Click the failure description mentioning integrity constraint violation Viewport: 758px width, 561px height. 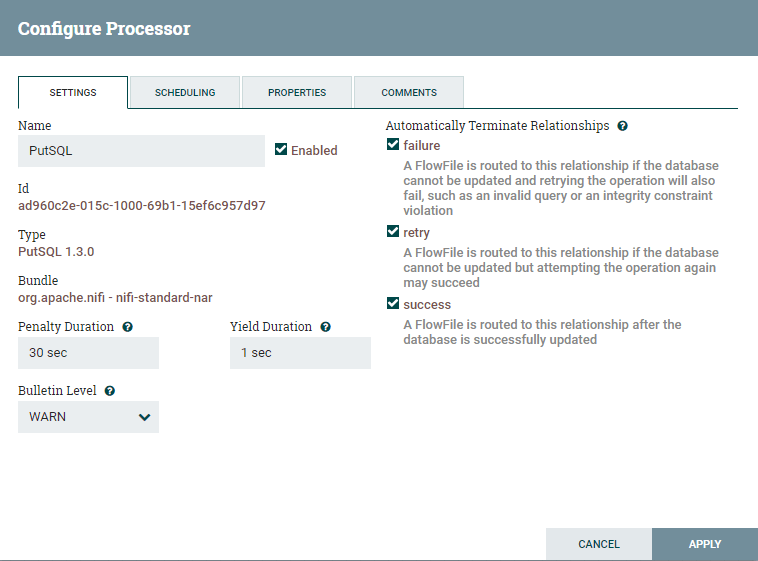(561, 188)
